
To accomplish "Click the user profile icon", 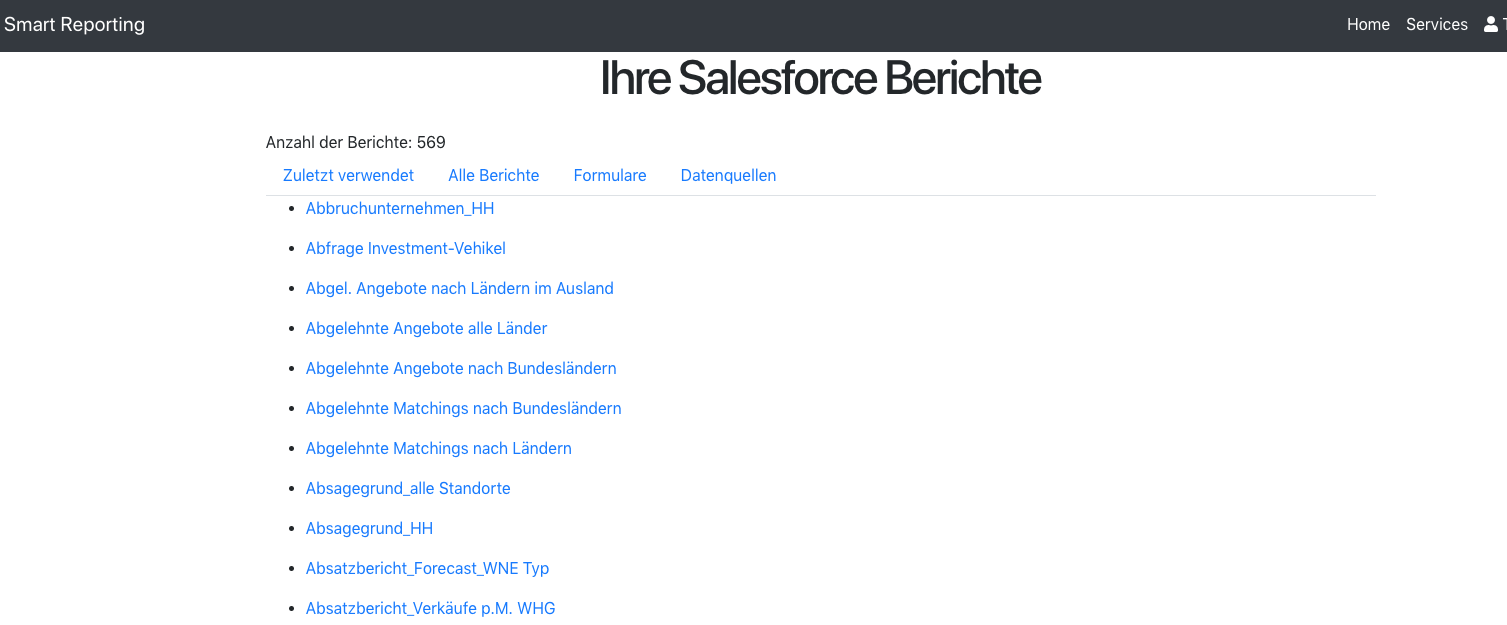I will (1491, 25).
